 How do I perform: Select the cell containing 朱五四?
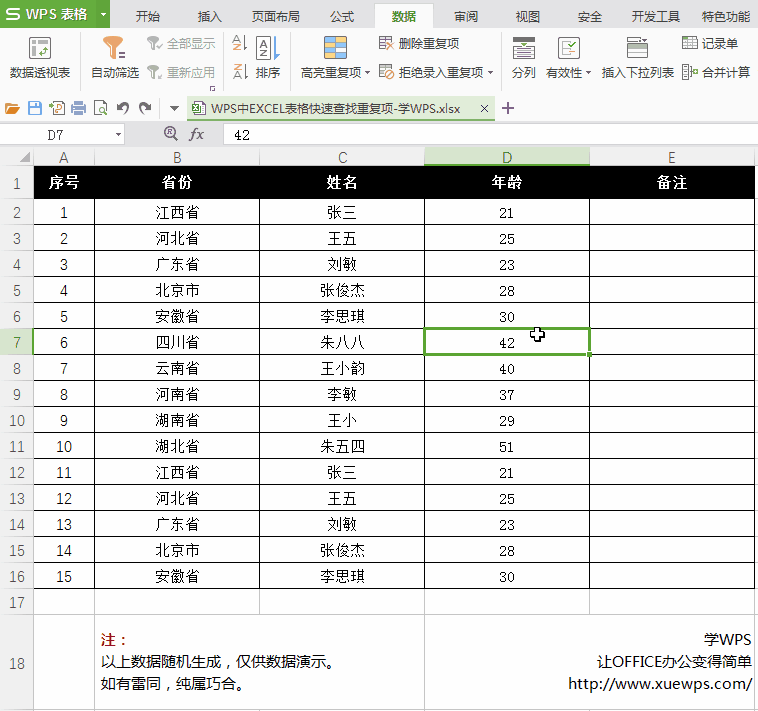342,446
